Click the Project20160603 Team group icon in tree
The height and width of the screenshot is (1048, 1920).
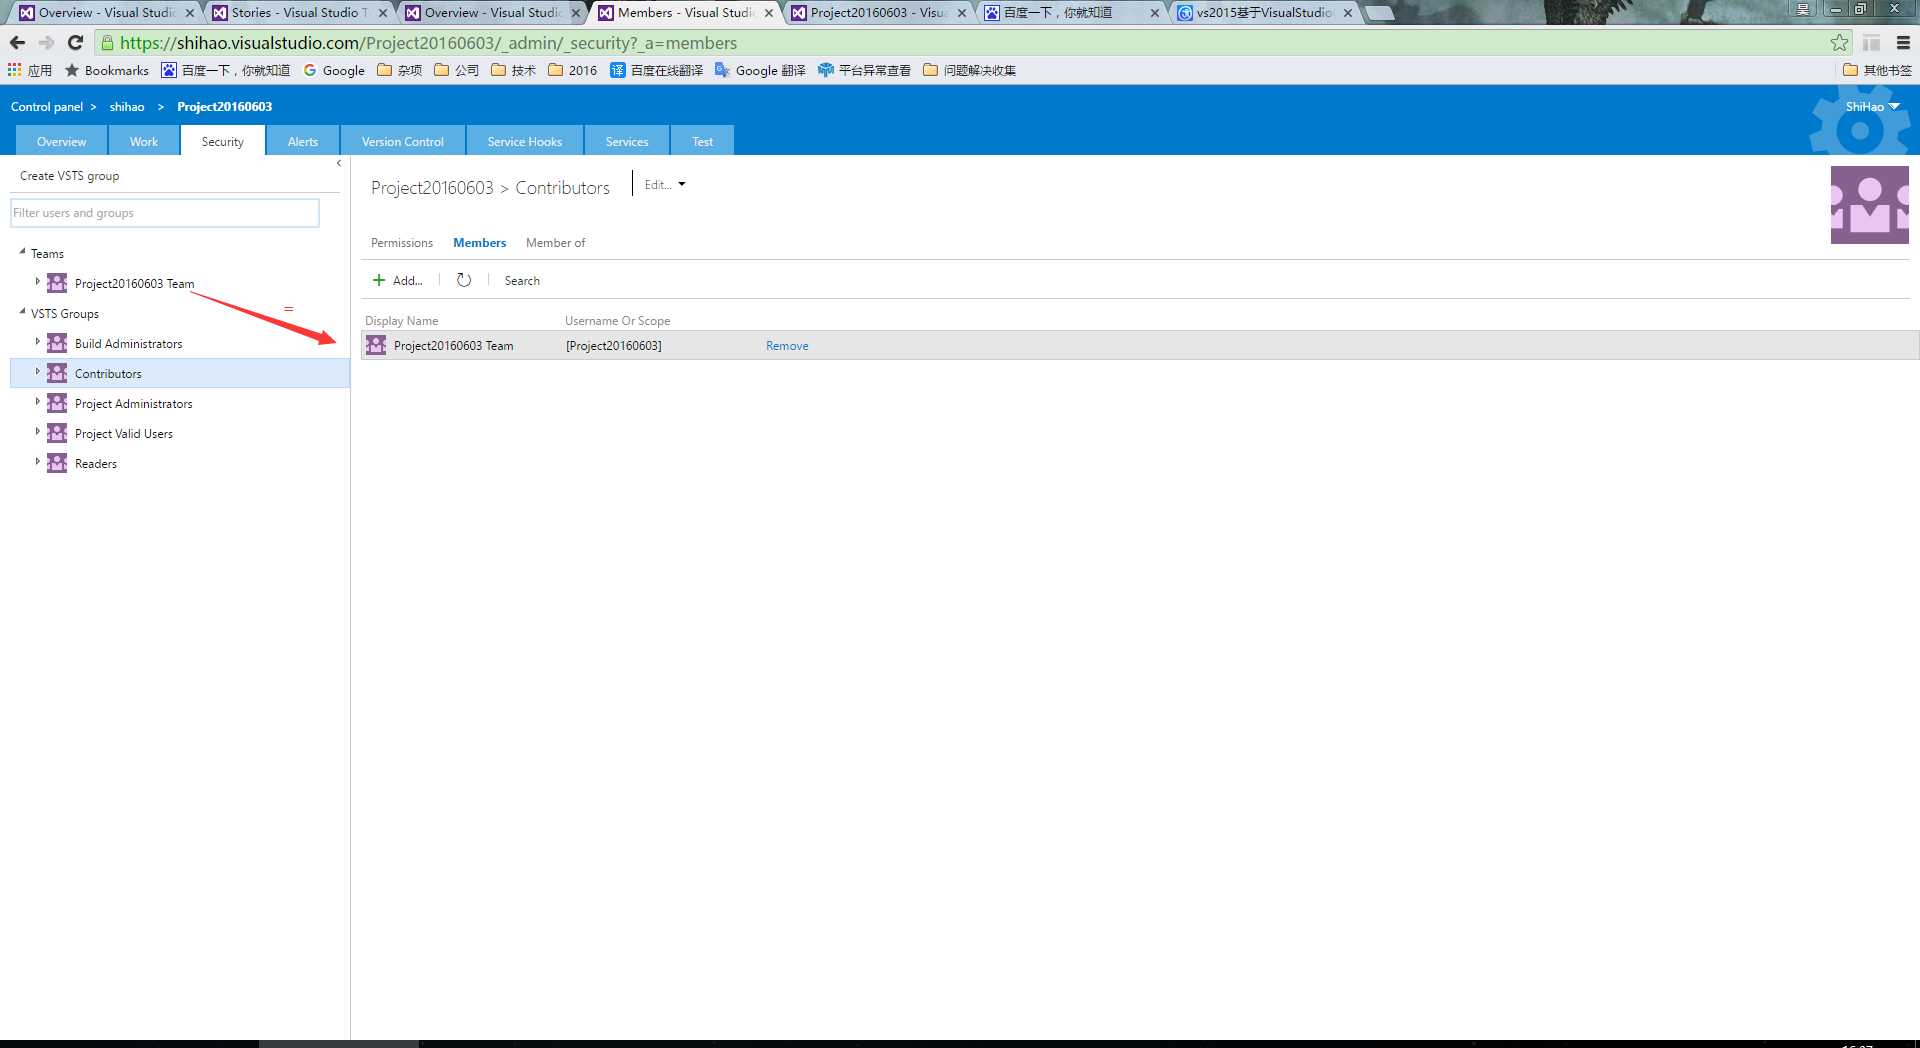(x=58, y=283)
